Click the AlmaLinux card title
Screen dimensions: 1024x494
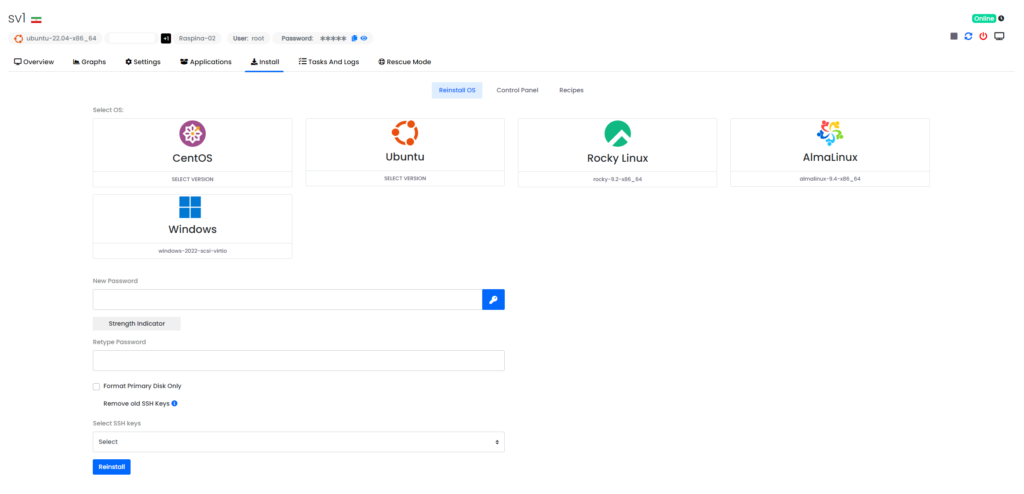(829, 157)
